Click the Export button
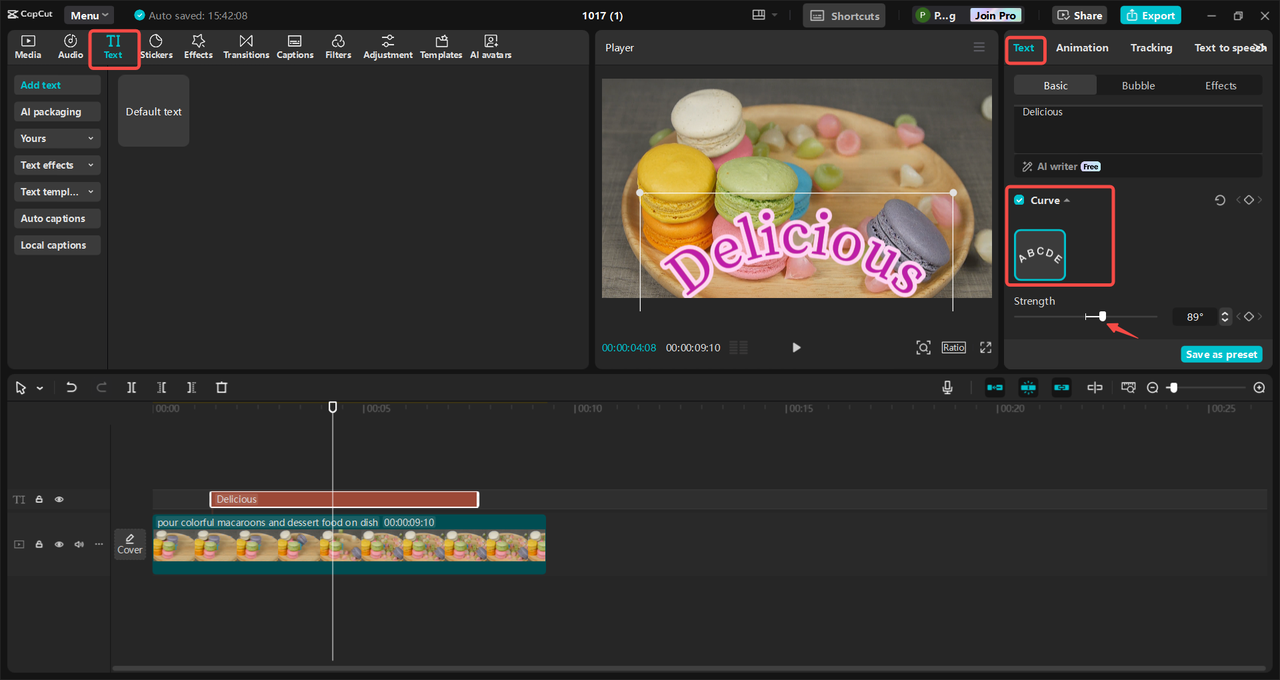1280x680 pixels. 1150,15
